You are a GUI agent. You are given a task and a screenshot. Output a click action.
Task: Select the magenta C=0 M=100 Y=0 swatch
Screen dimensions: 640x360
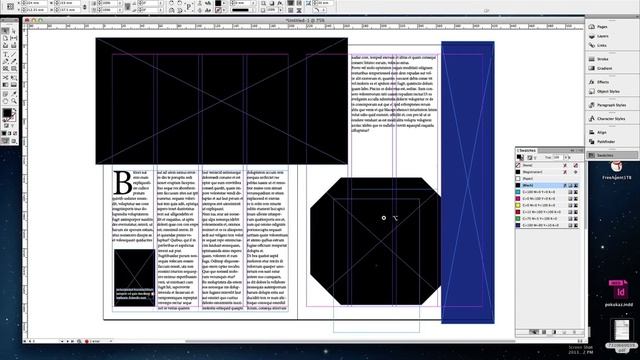click(548, 198)
